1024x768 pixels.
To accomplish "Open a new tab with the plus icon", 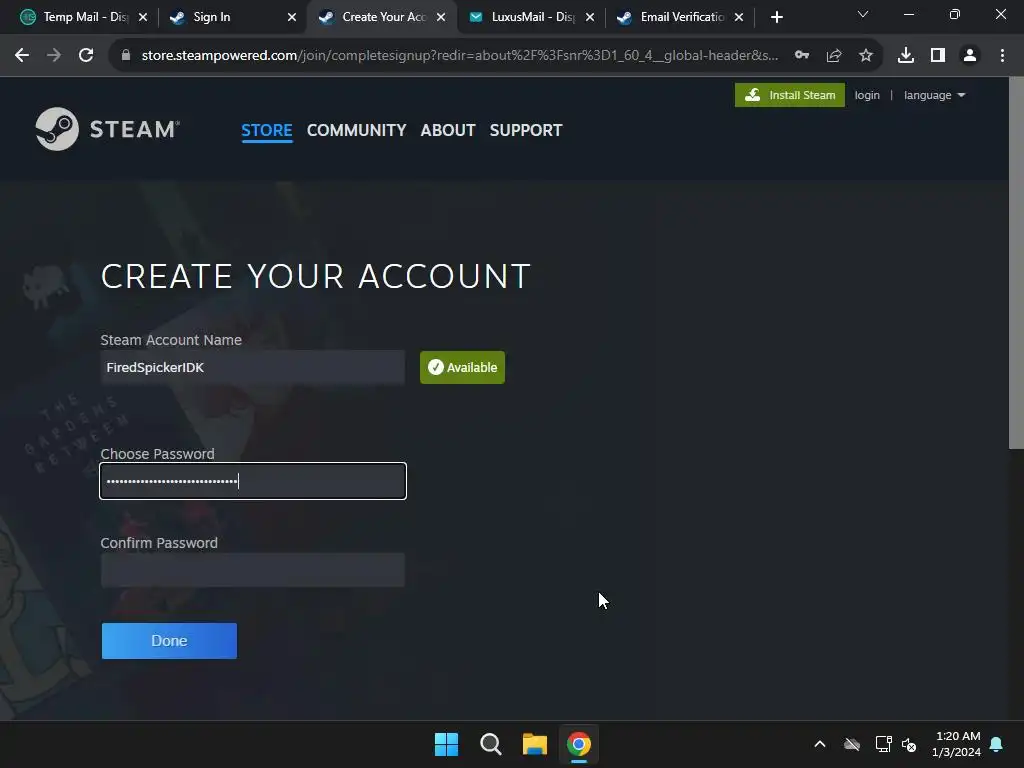I will tap(776, 17).
